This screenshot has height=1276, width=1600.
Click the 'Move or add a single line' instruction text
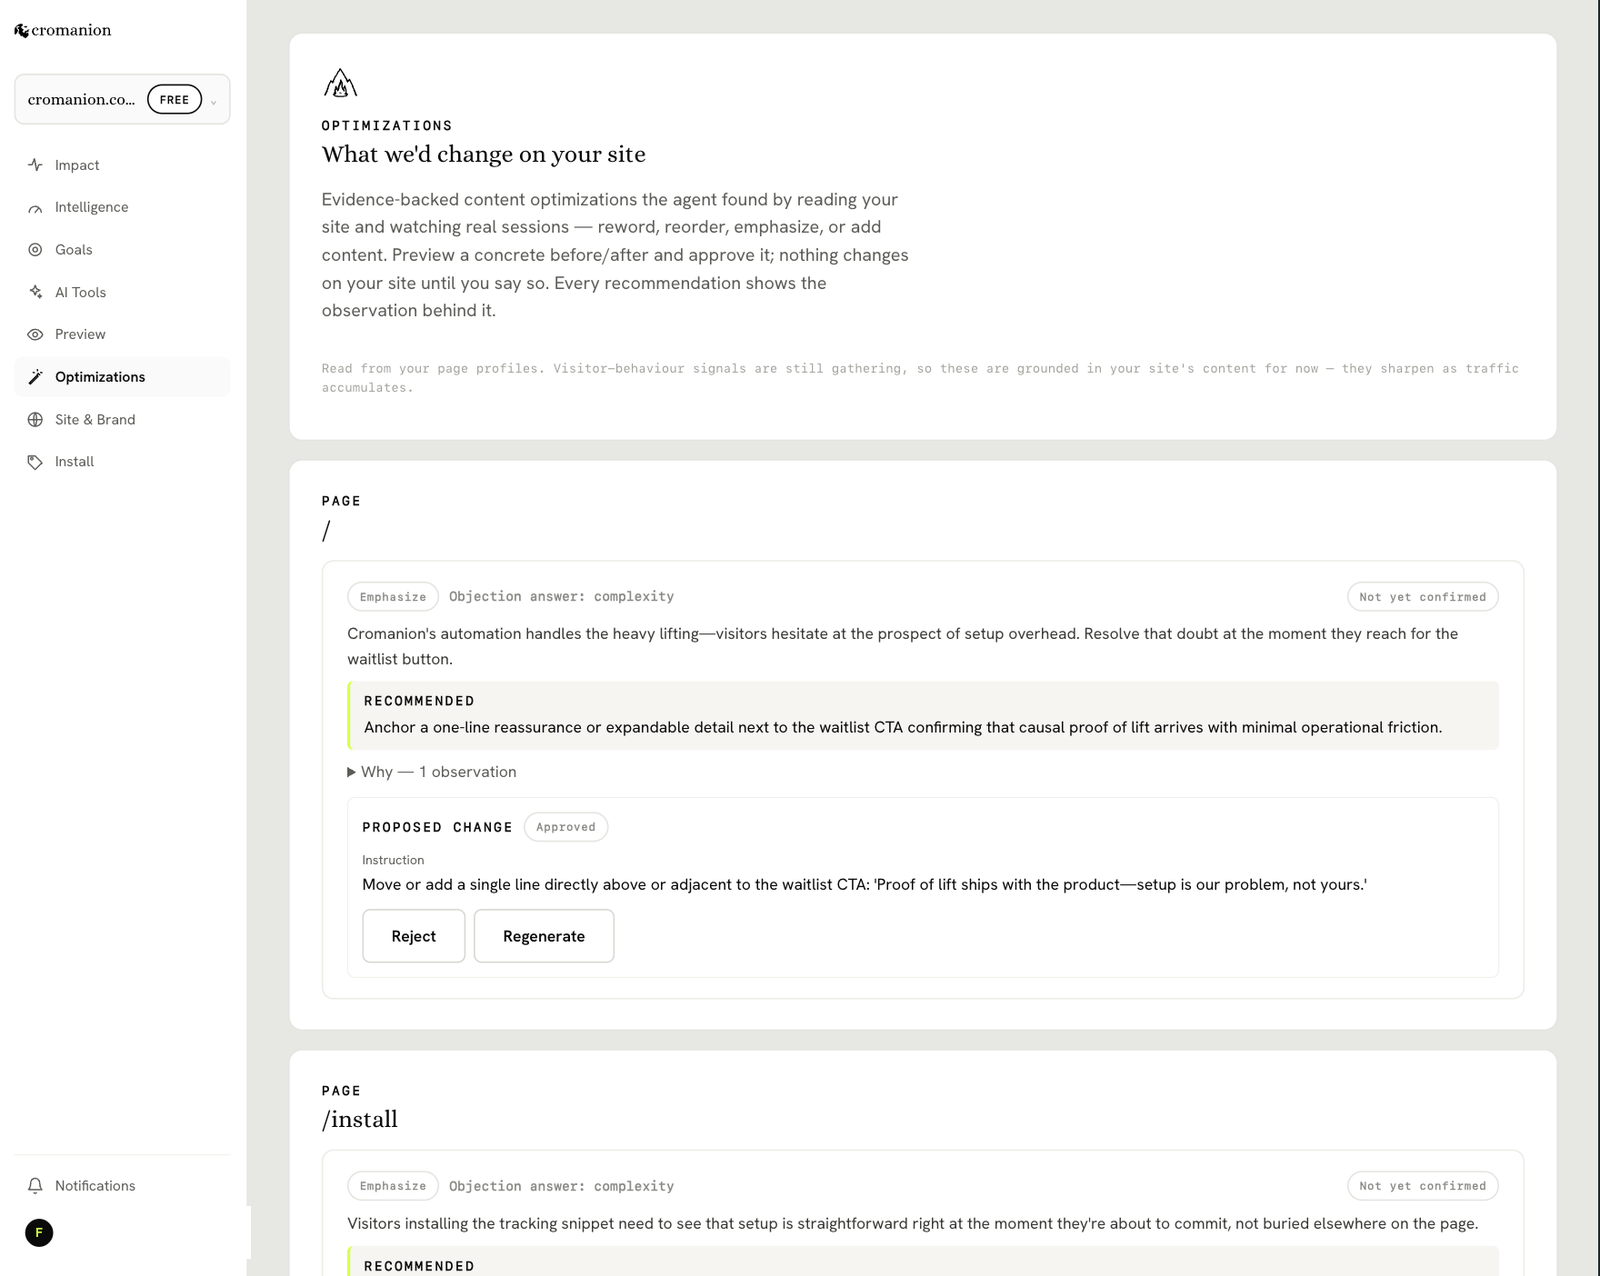coord(864,884)
